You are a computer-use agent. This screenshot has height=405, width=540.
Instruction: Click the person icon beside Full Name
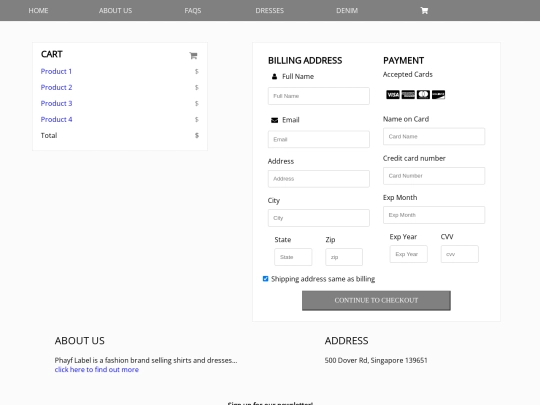[274, 76]
